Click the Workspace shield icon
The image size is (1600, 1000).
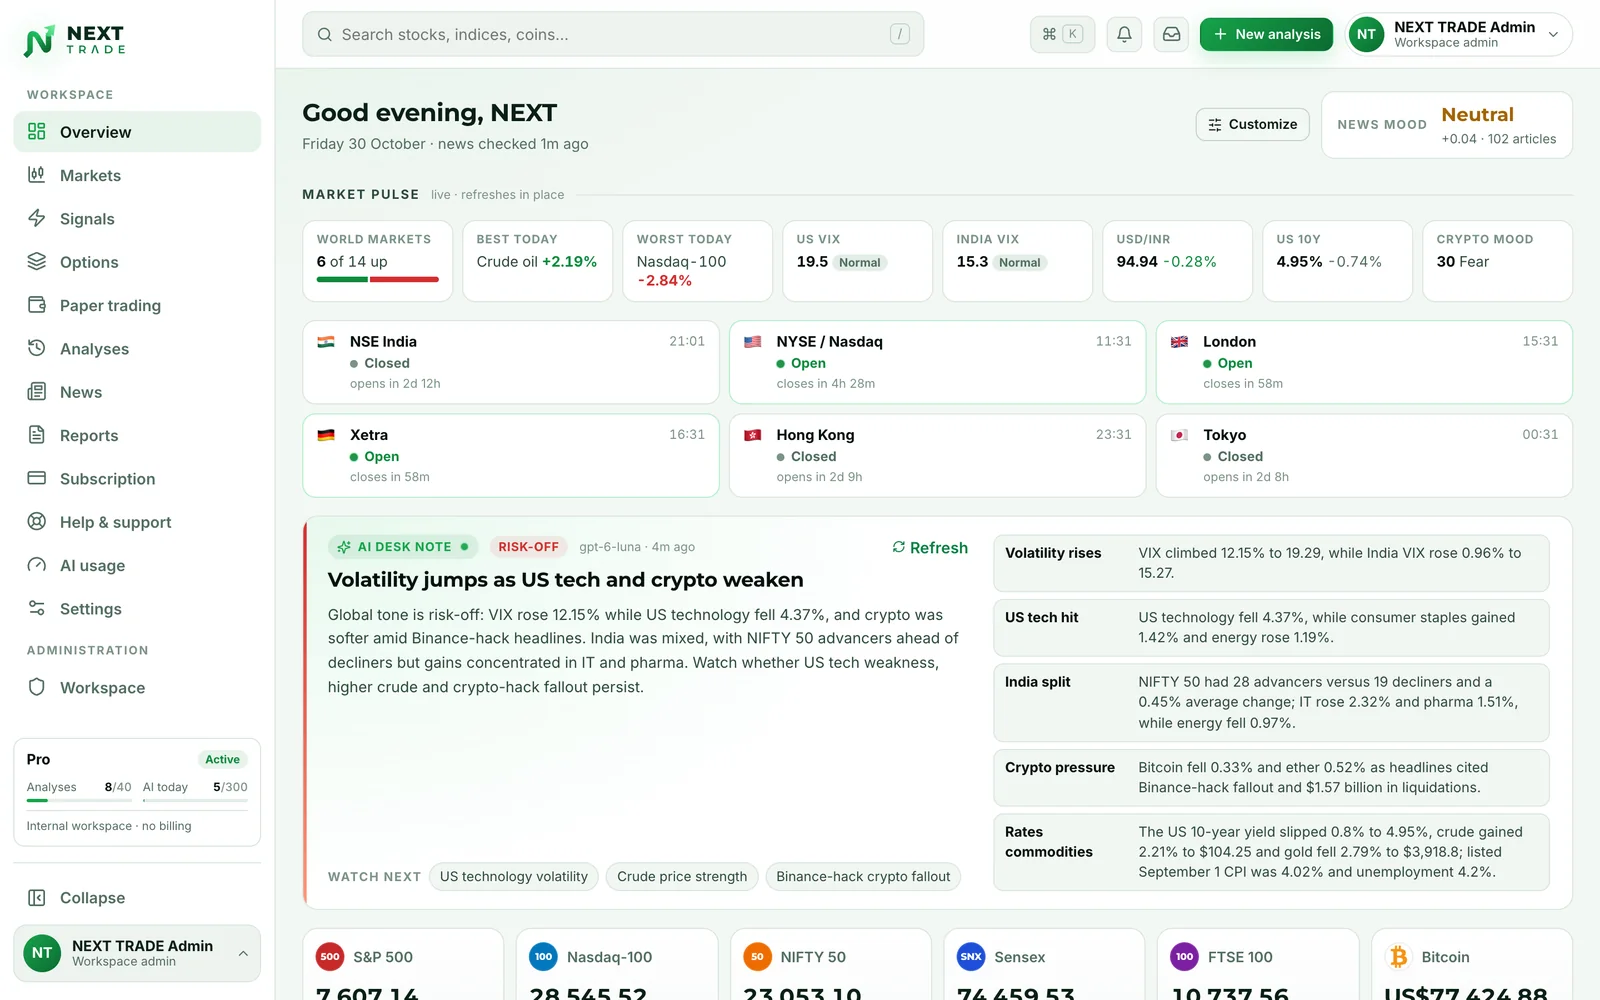(37, 687)
